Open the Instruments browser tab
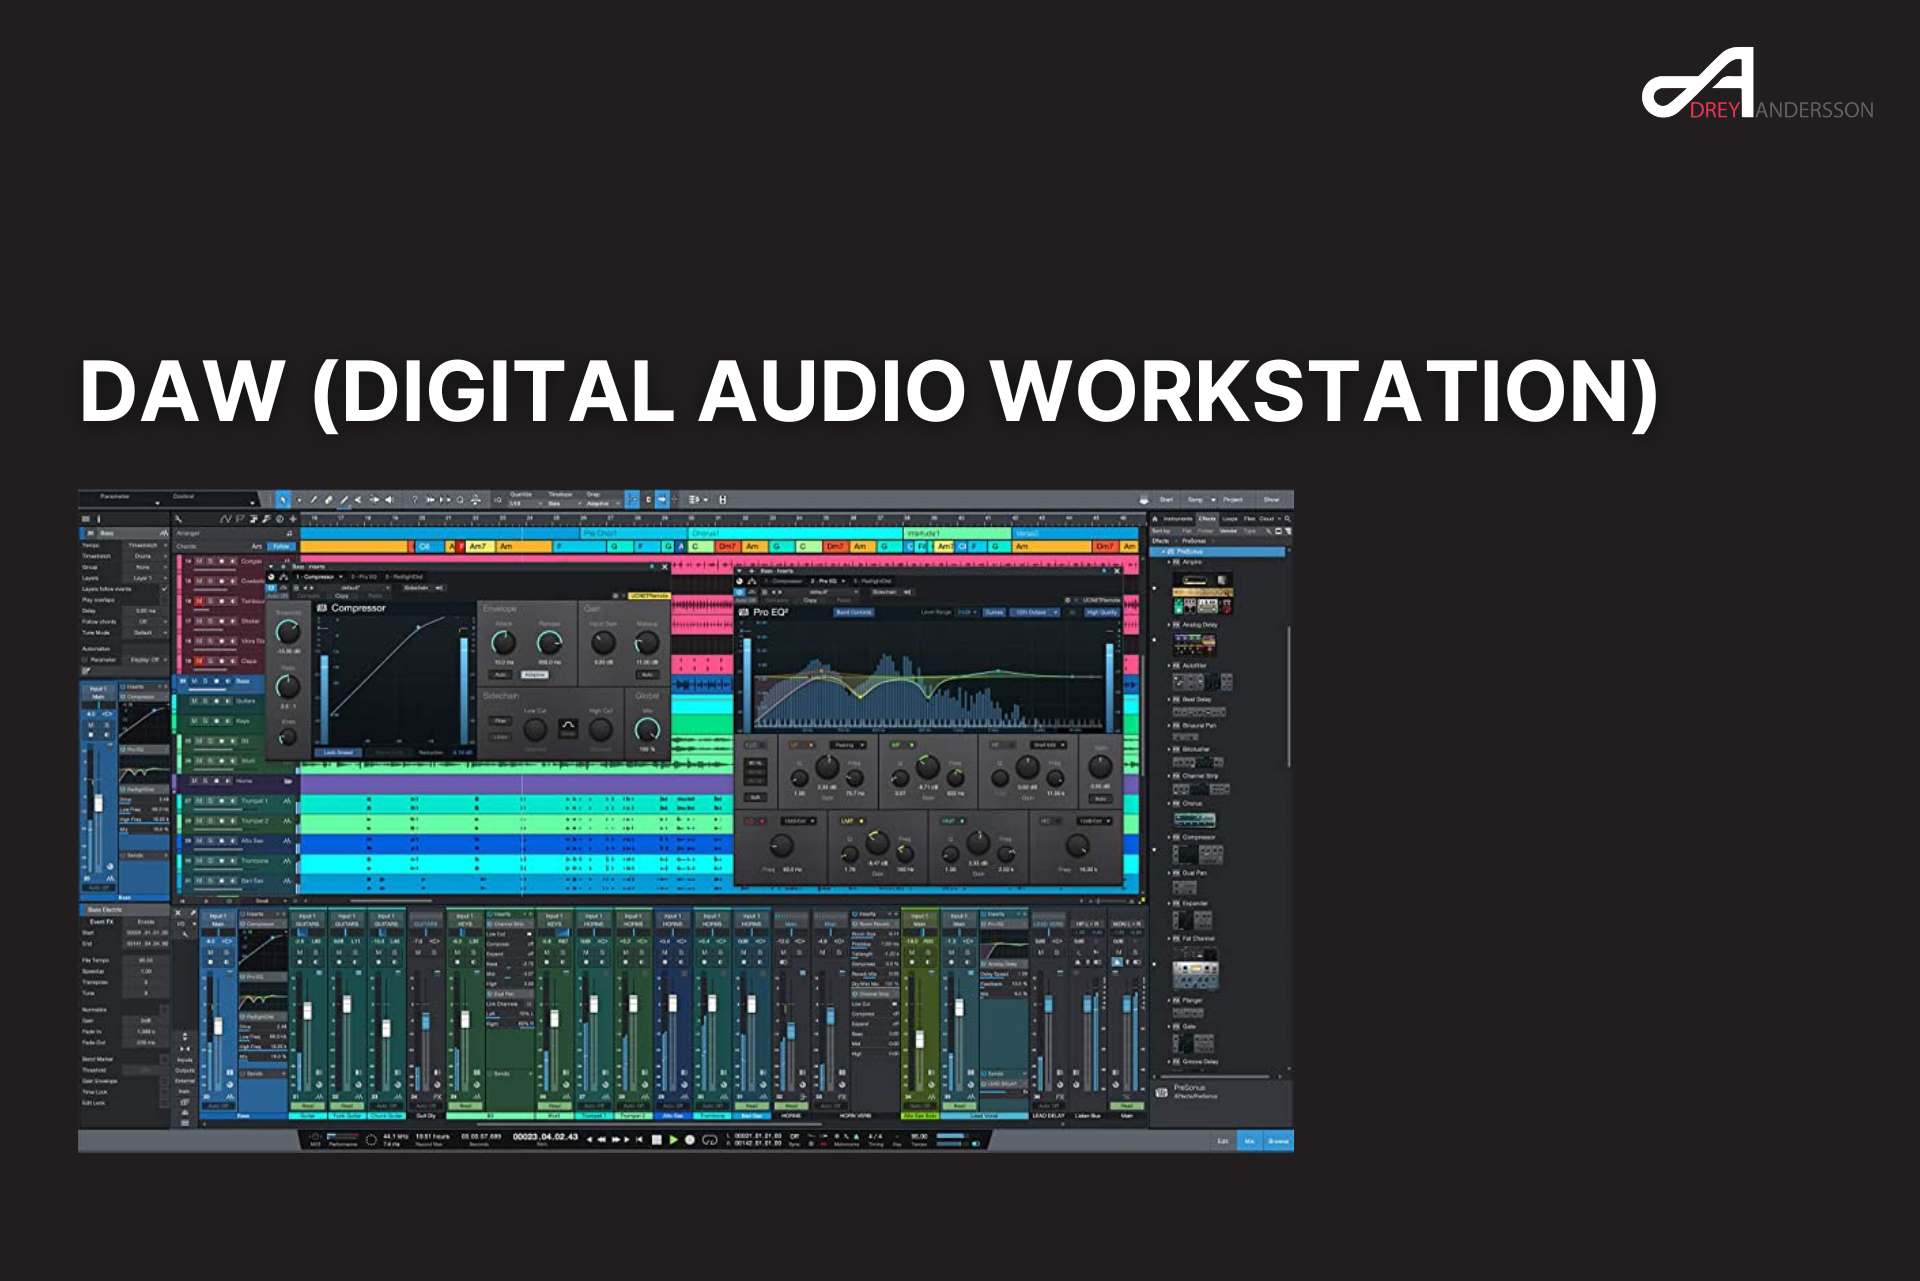1920x1281 pixels. 1178,519
